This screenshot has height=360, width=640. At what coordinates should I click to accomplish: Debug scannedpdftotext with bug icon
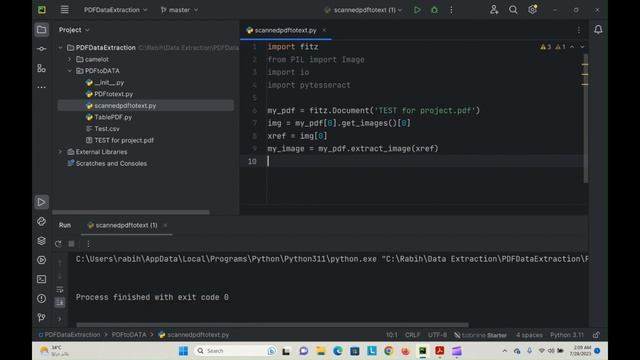pyautogui.click(x=434, y=10)
